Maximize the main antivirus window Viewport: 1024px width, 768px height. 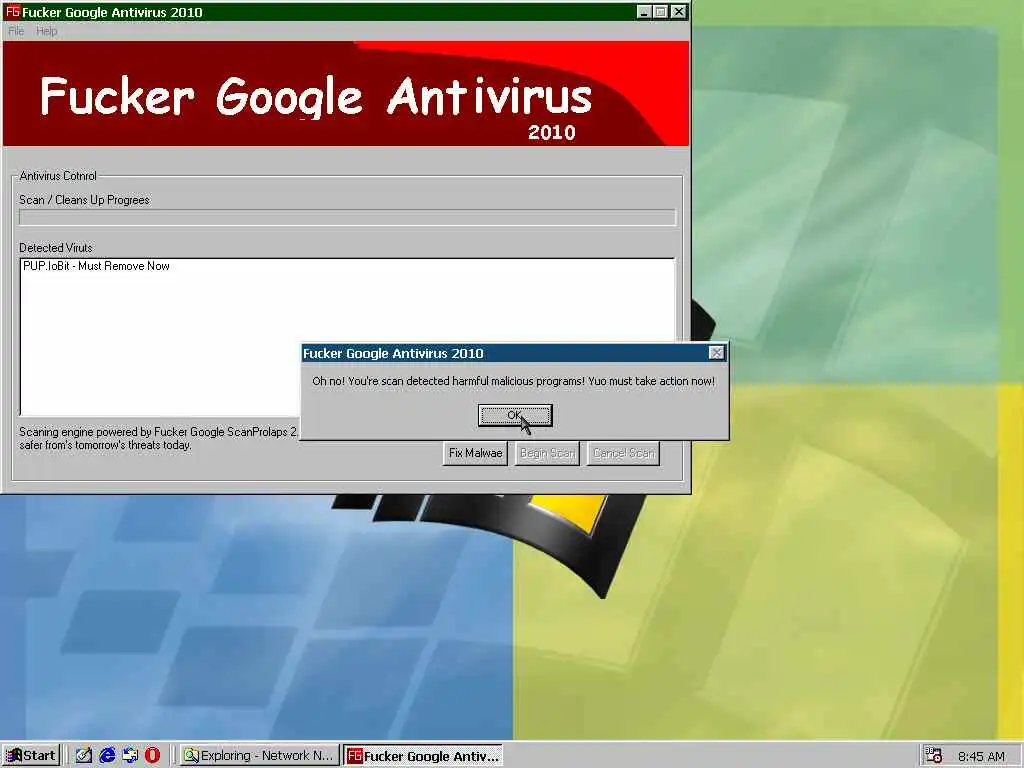click(x=660, y=12)
